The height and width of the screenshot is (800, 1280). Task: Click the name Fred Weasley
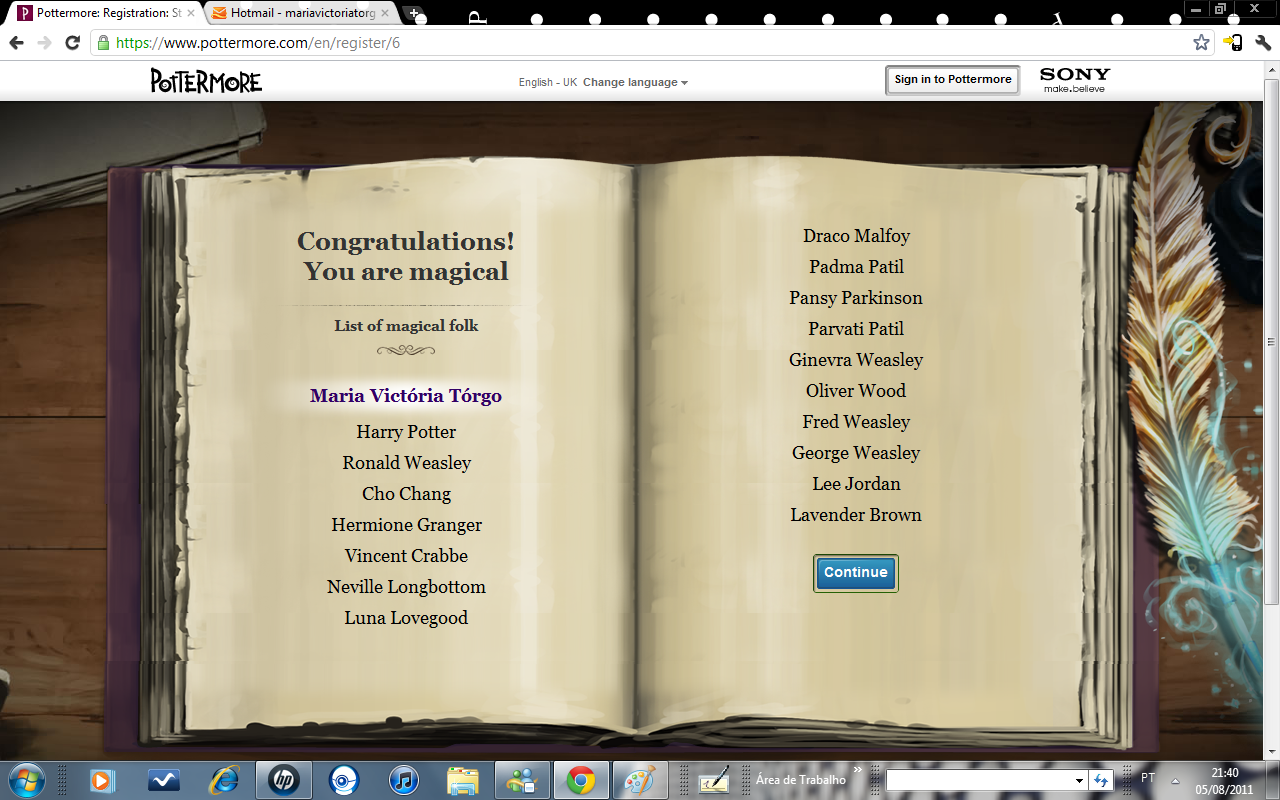pyautogui.click(x=856, y=422)
